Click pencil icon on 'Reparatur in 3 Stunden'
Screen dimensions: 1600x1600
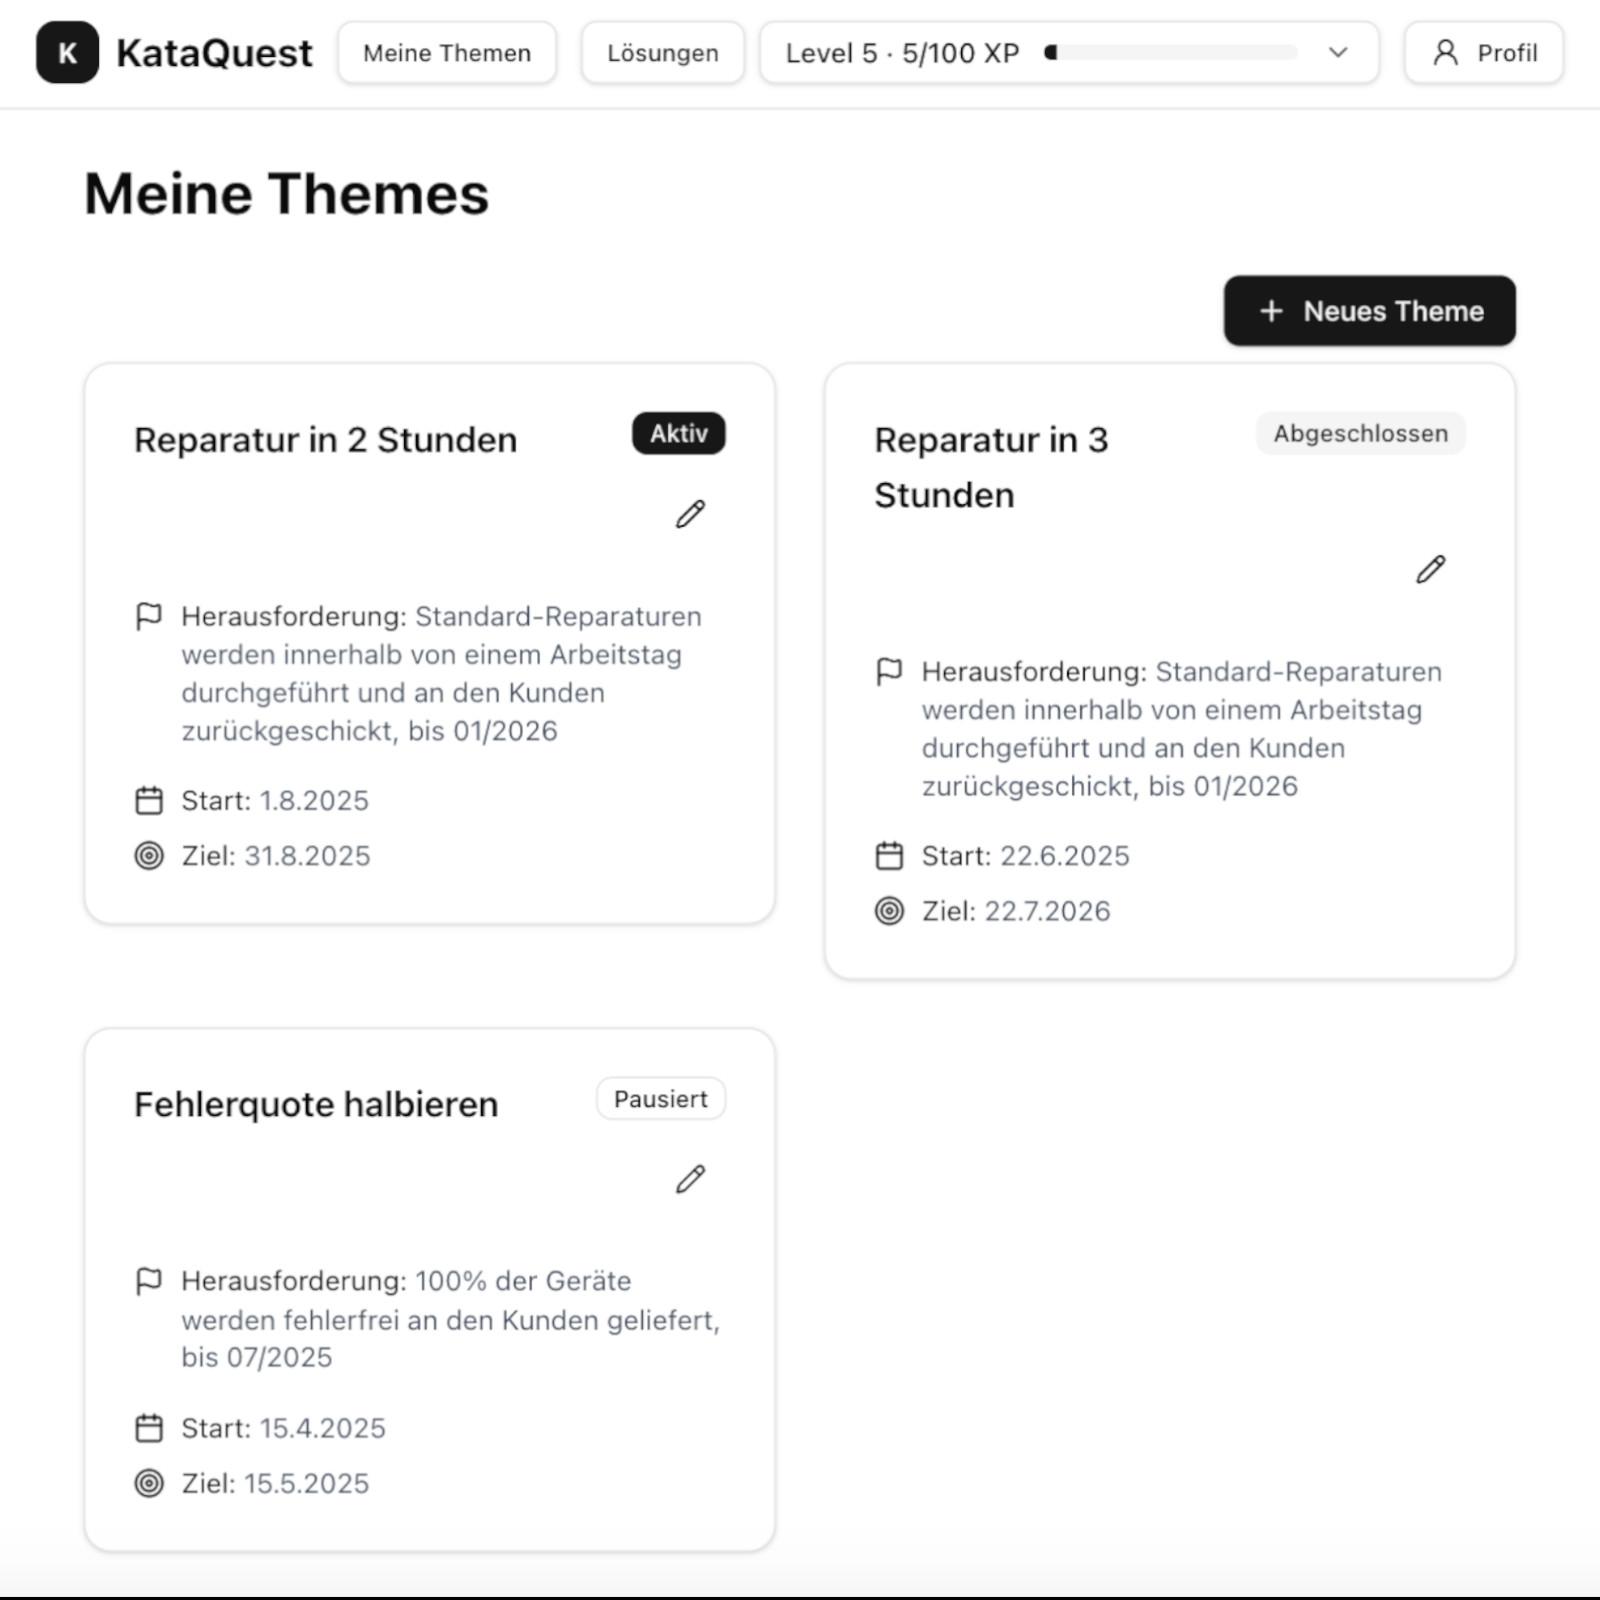click(1430, 569)
